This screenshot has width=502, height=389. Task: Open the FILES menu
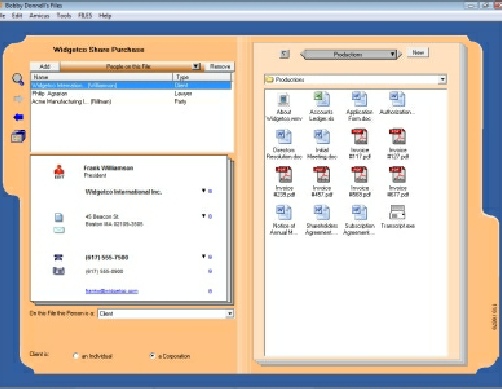[85, 16]
